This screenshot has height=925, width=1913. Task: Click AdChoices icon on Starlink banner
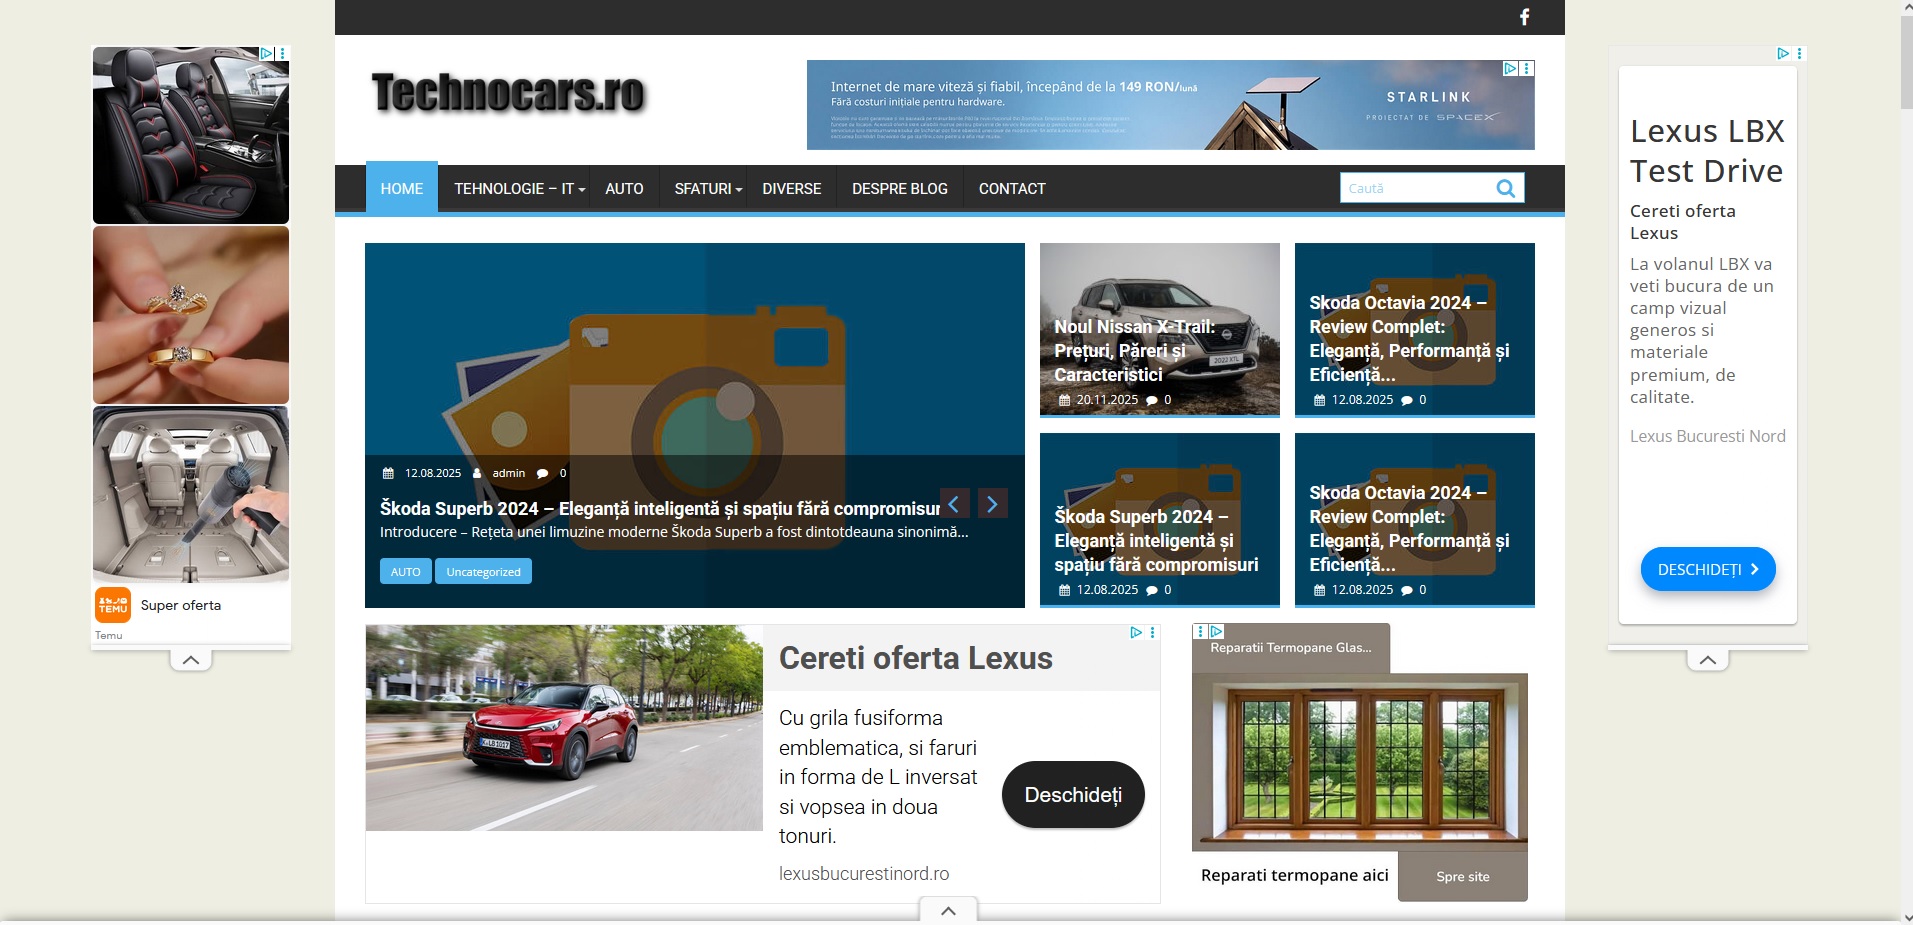point(1510,68)
